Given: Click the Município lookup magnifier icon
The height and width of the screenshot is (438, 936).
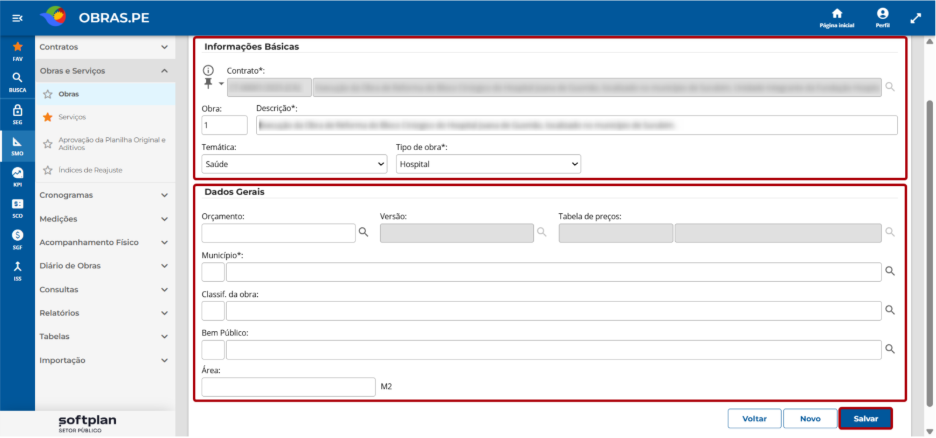Looking at the screenshot, I should coord(889,272).
